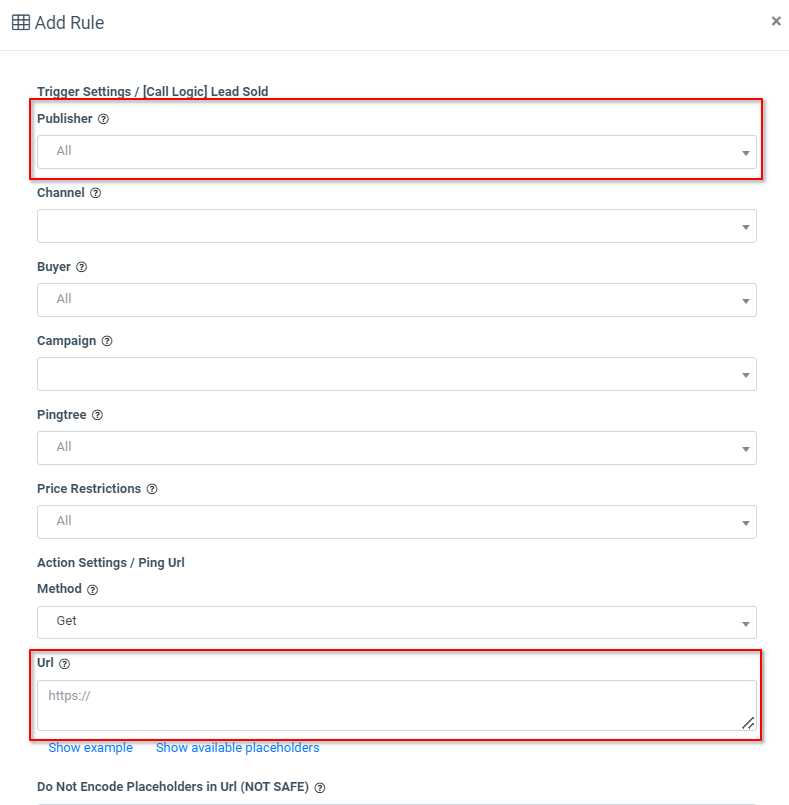Click the help icon next to Pingtree

tap(98, 415)
